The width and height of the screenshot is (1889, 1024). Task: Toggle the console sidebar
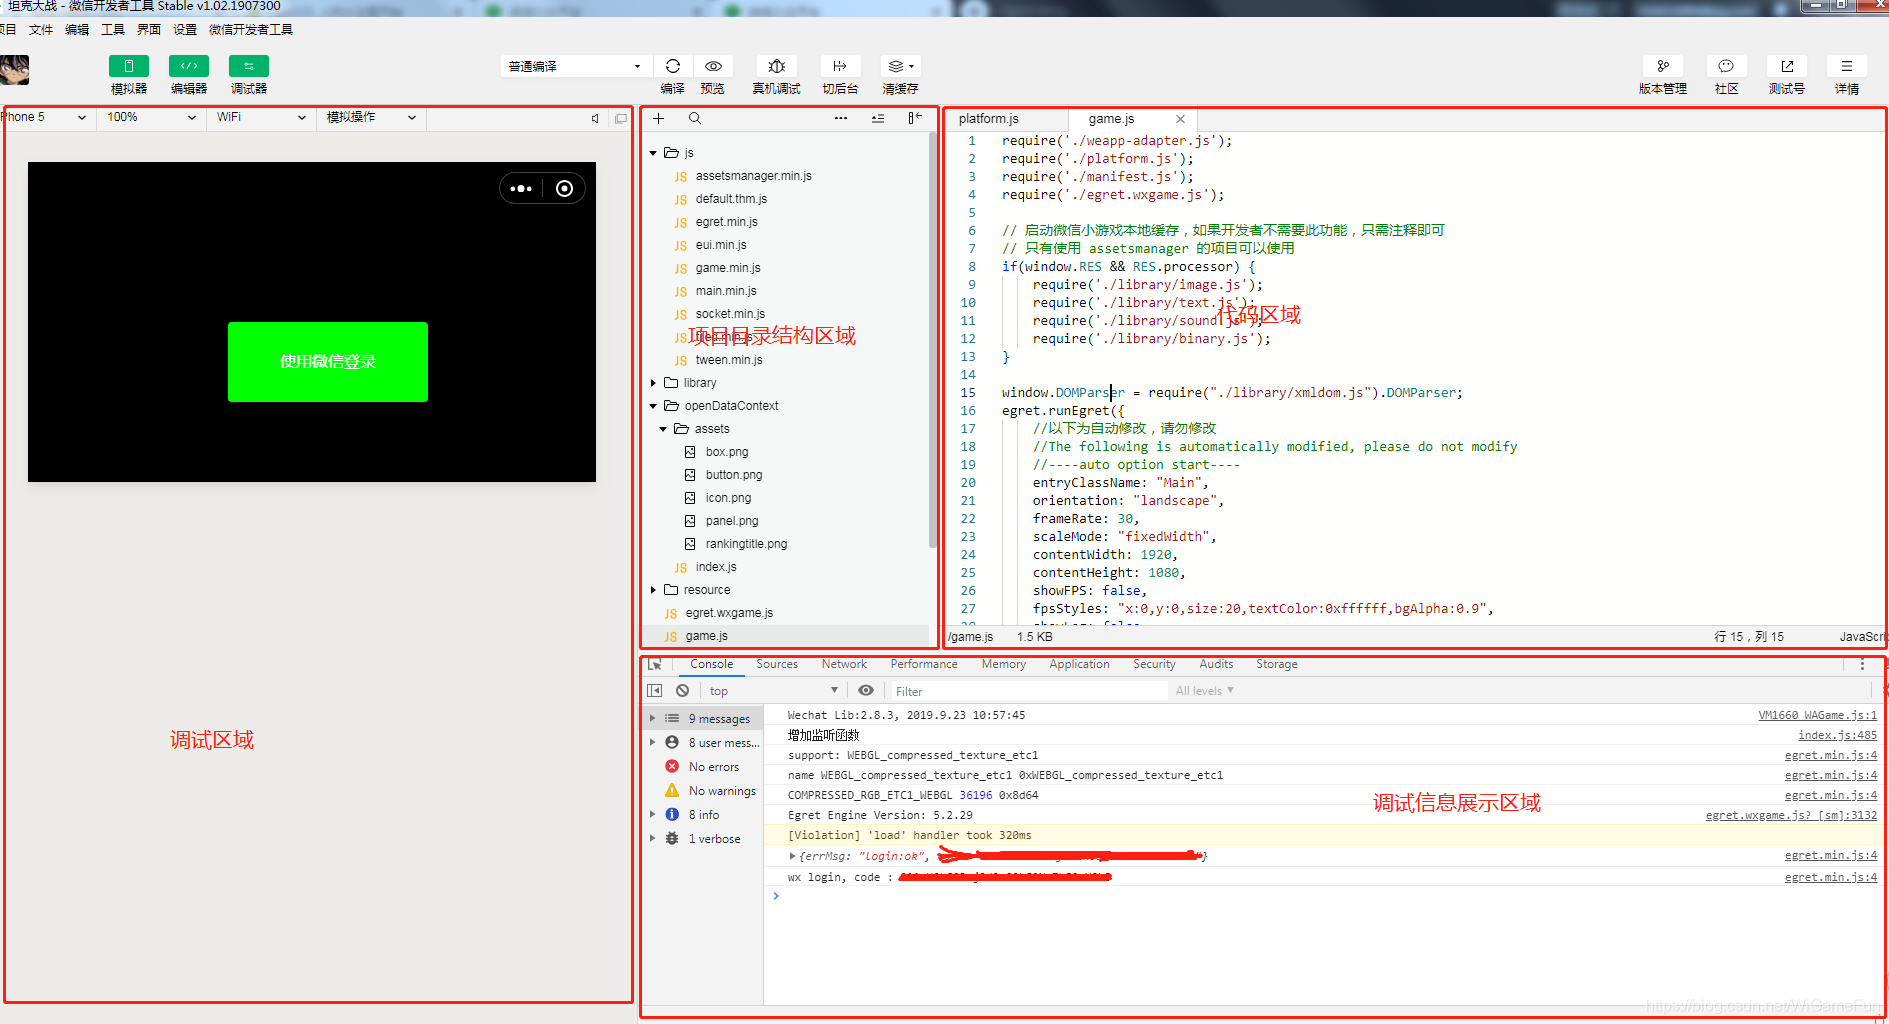(655, 691)
